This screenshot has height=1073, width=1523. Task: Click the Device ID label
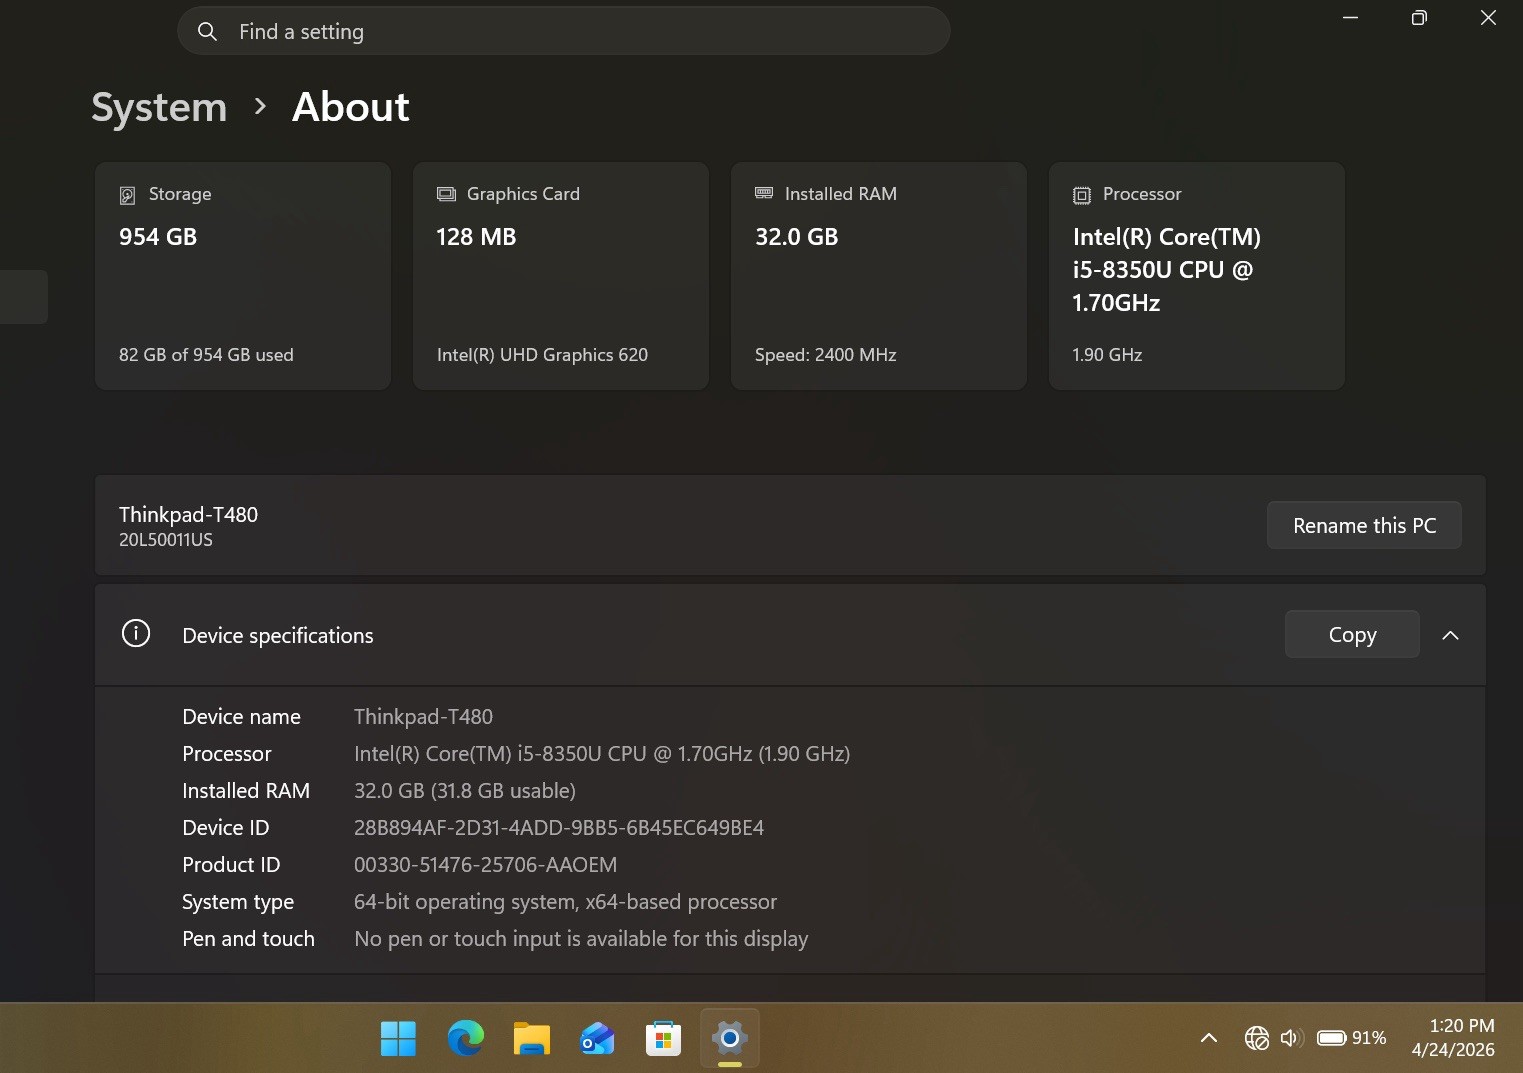click(x=225, y=828)
